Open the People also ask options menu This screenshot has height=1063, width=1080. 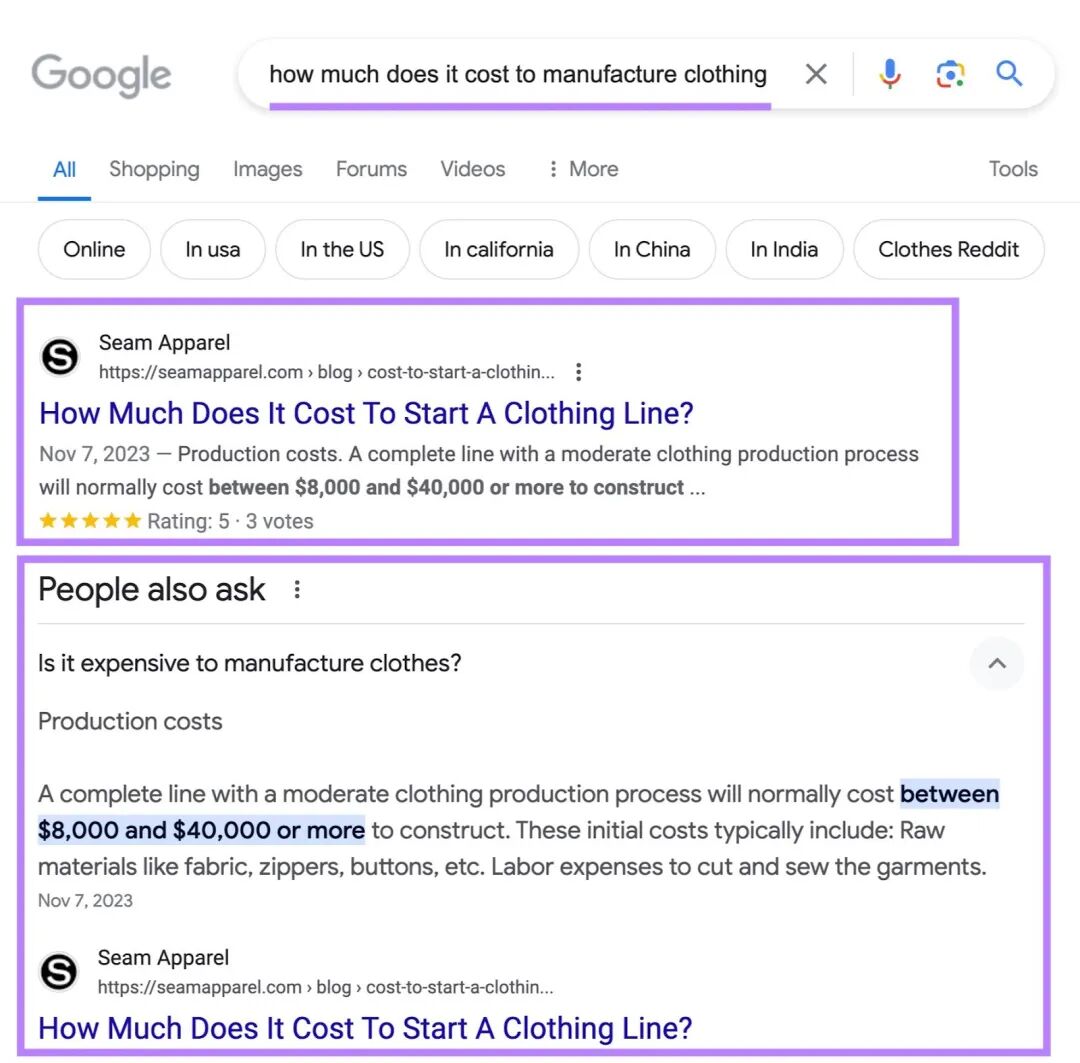click(297, 590)
